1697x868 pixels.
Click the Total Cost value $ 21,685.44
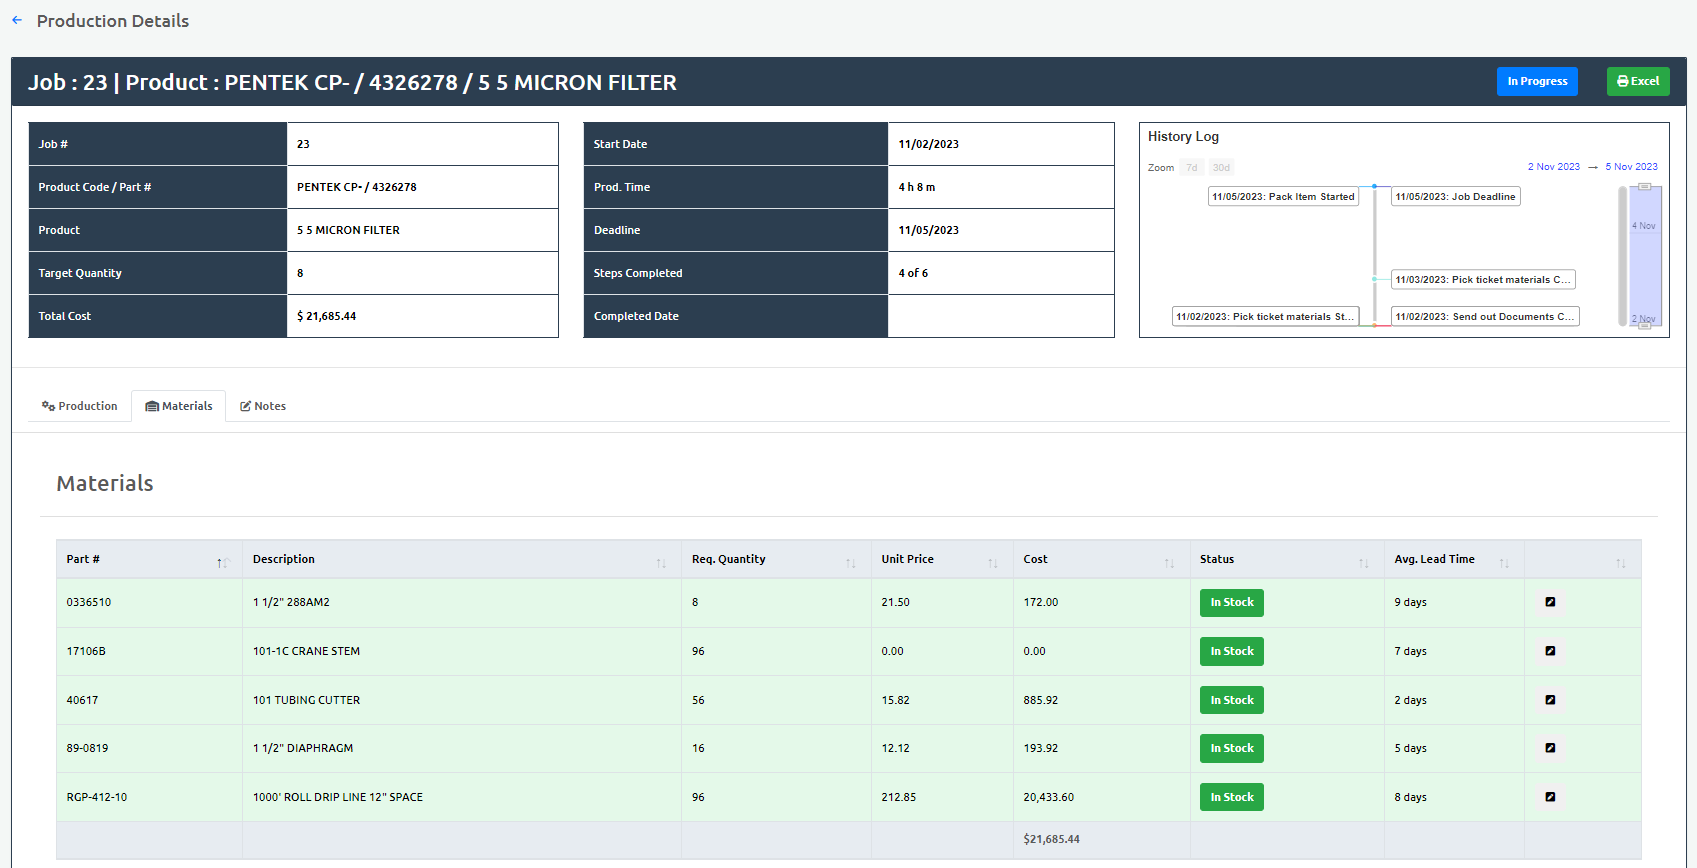(326, 316)
